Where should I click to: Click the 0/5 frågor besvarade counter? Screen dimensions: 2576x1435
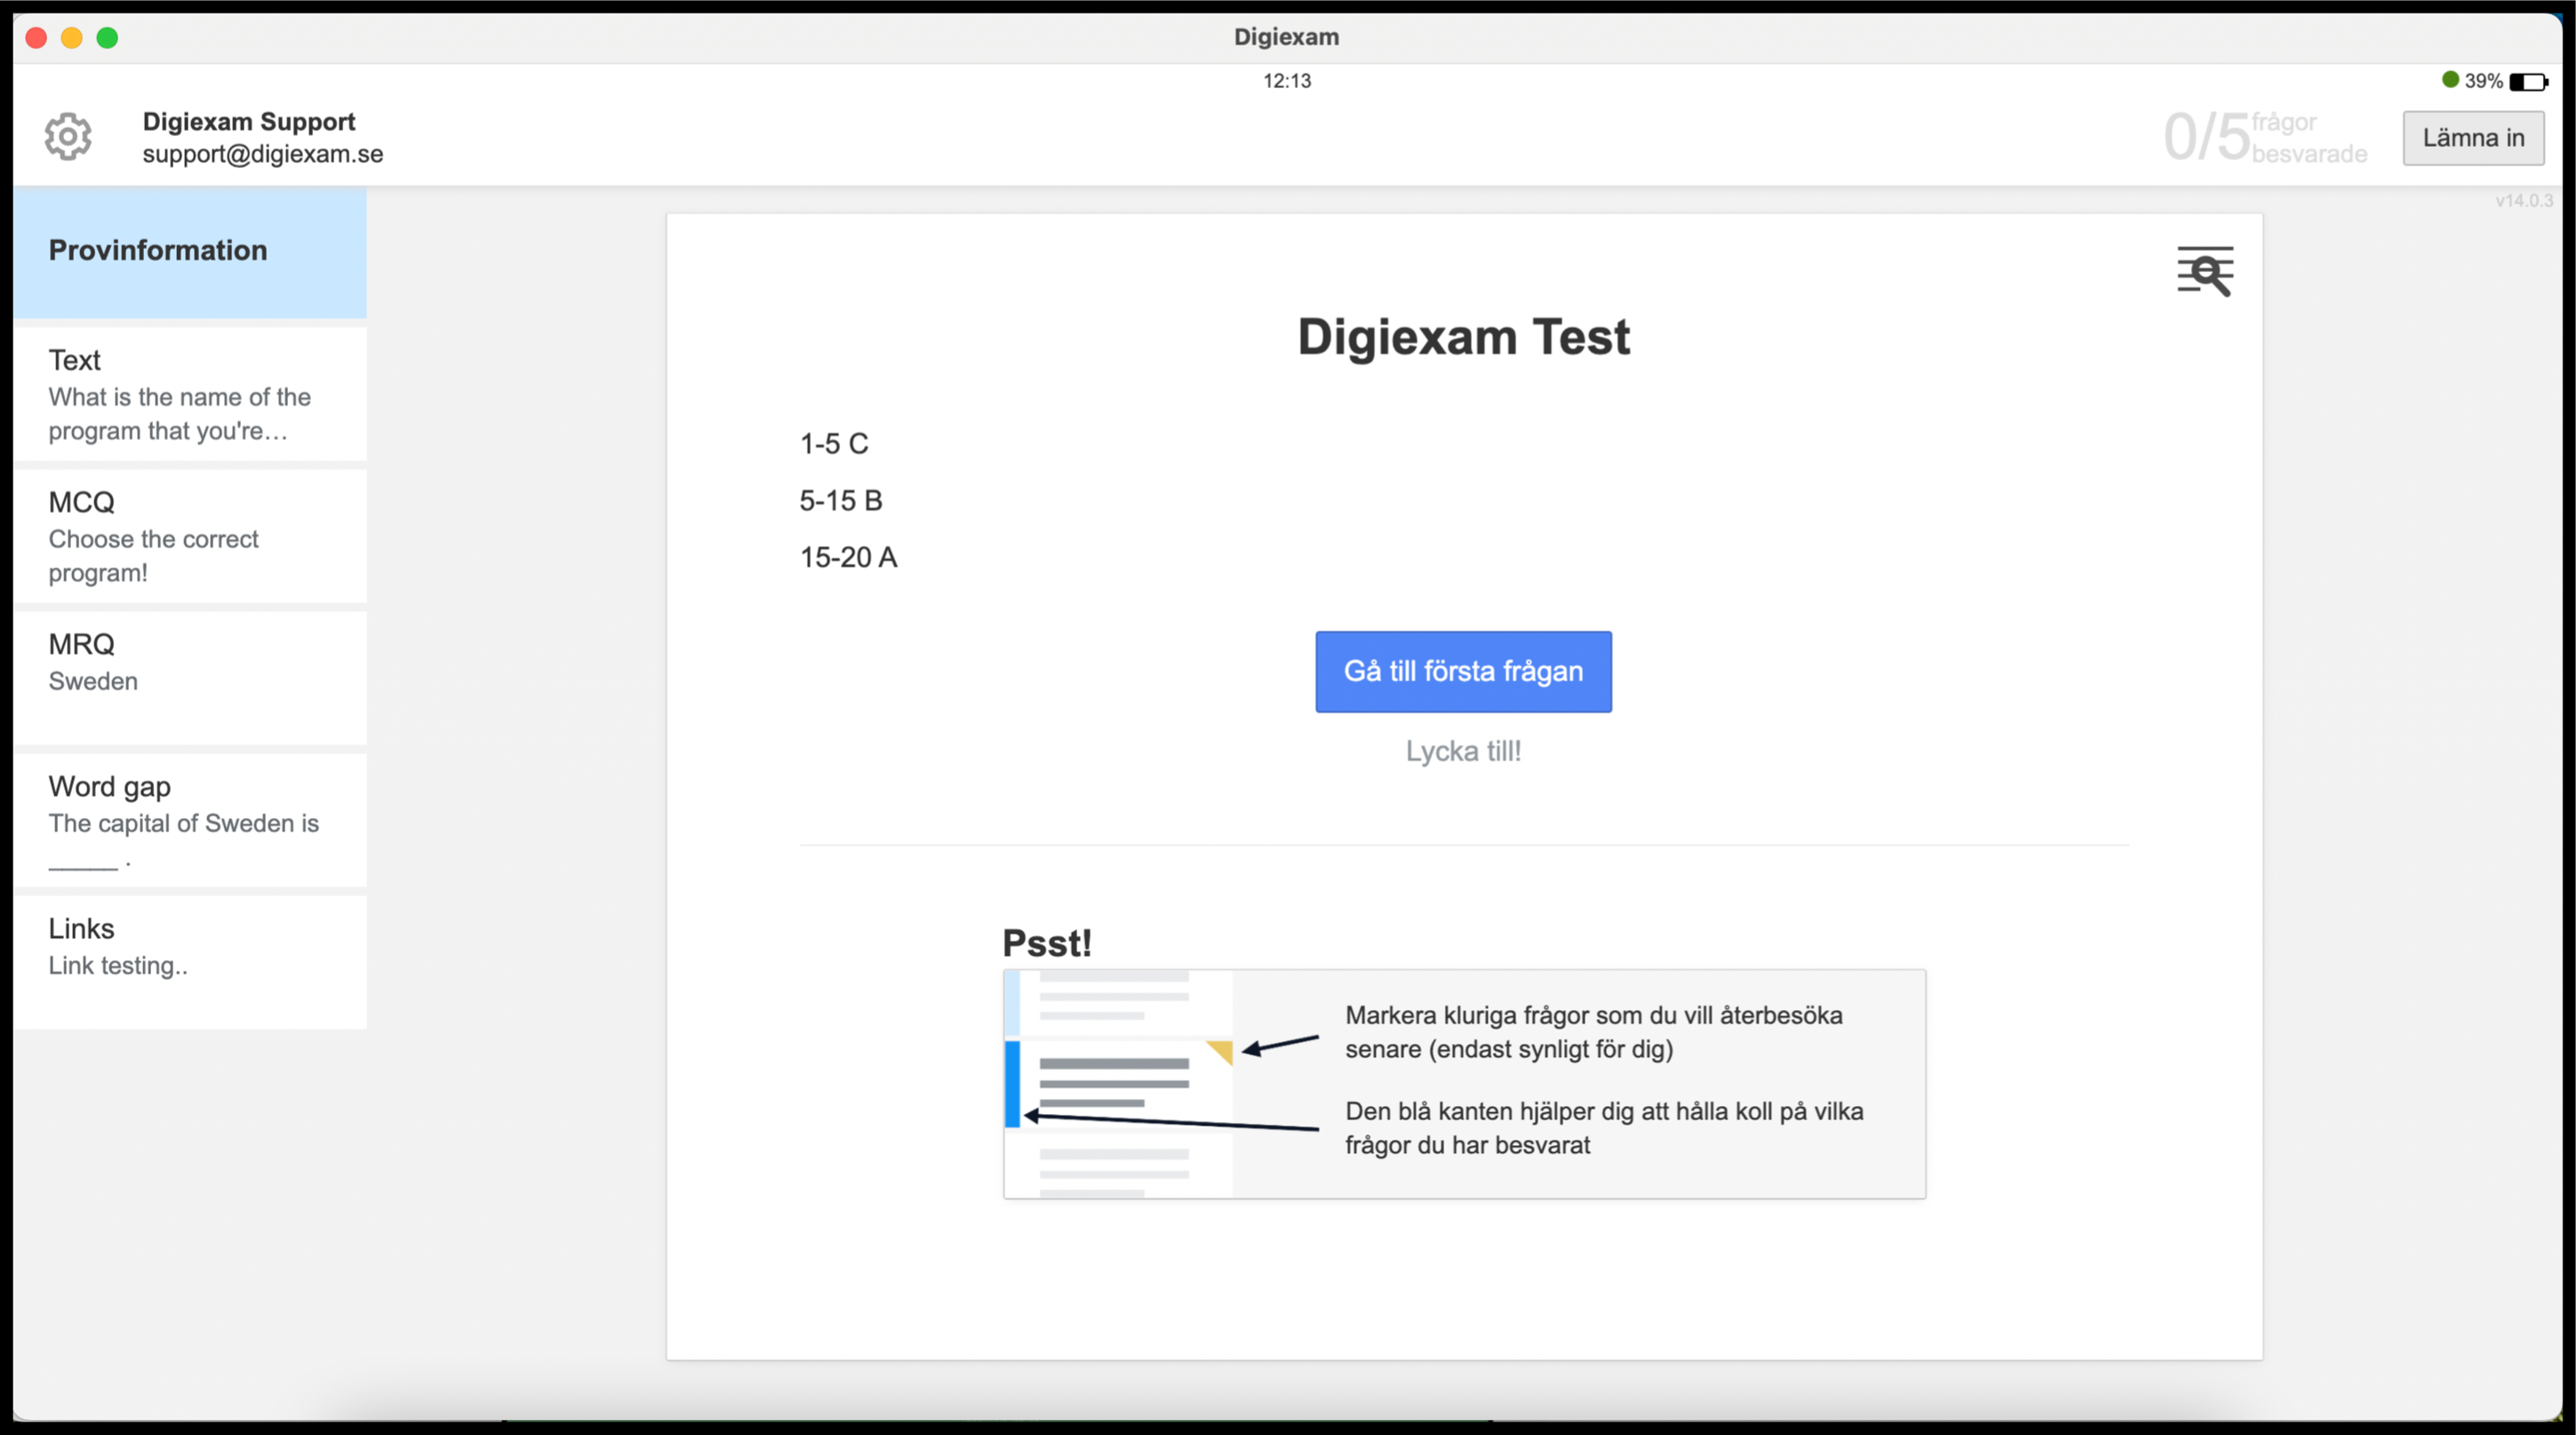coord(2265,137)
